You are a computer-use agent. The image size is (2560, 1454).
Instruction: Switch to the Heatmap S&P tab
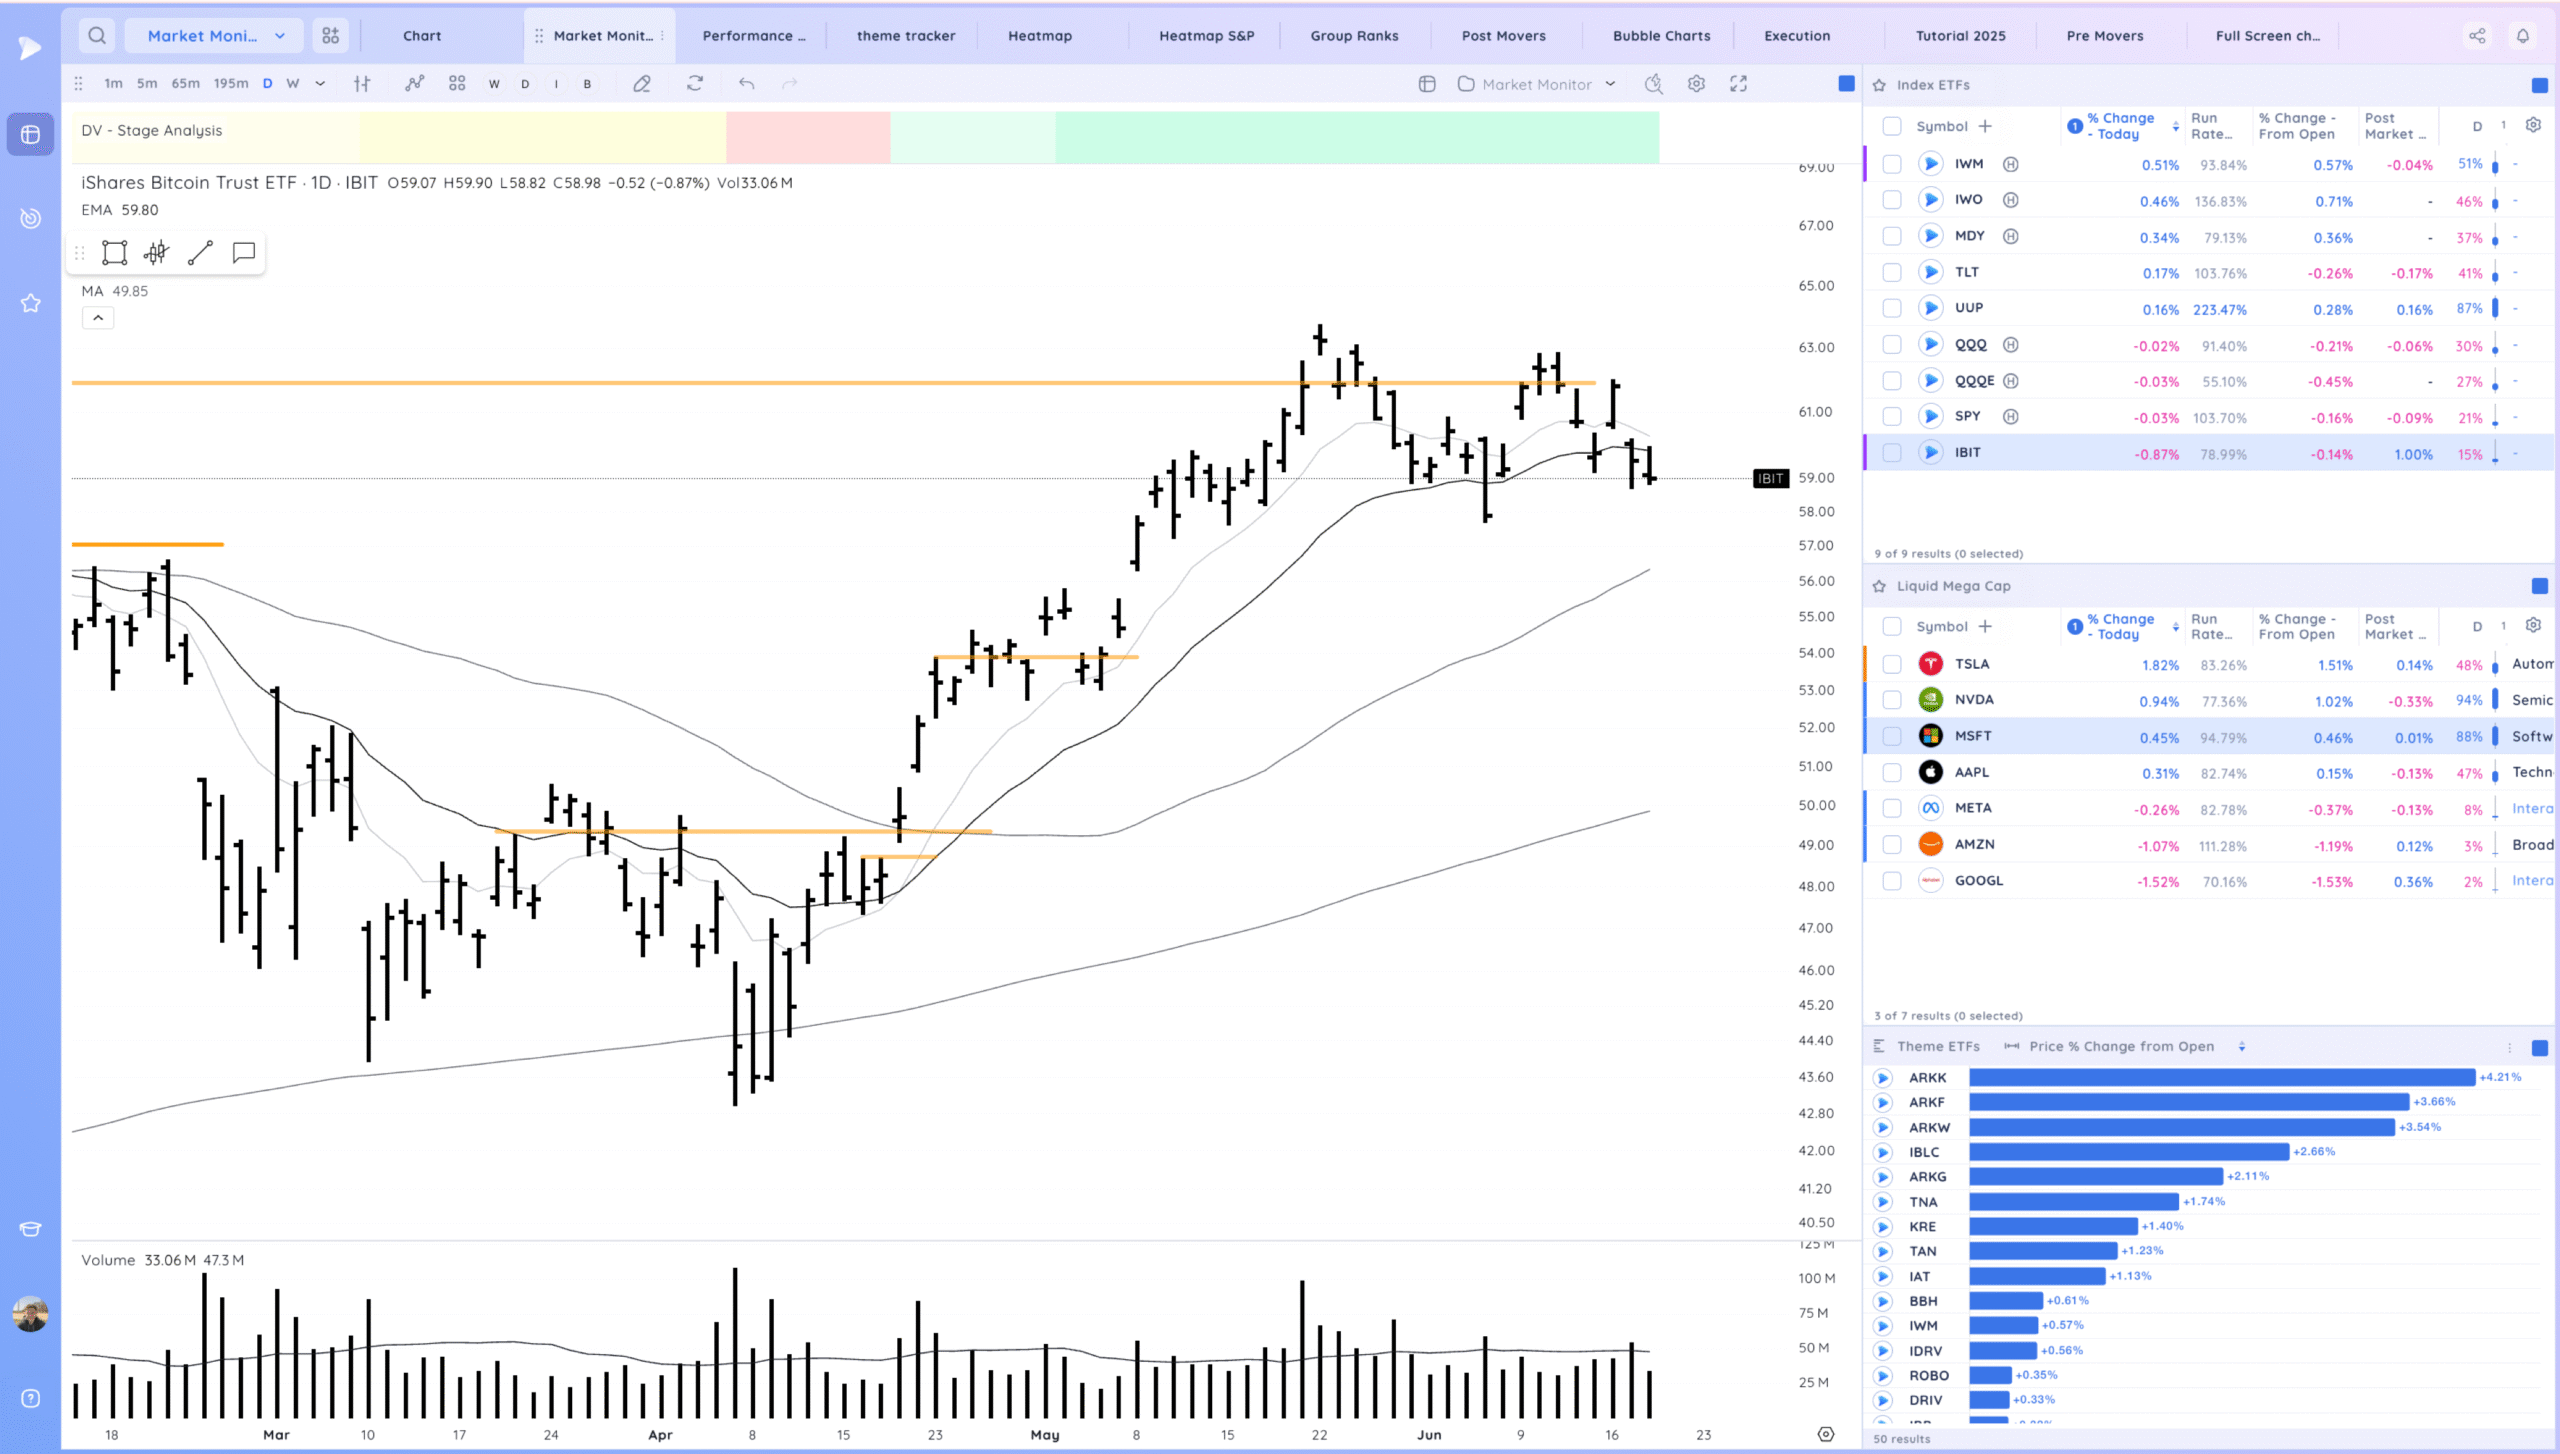point(1206,36)
